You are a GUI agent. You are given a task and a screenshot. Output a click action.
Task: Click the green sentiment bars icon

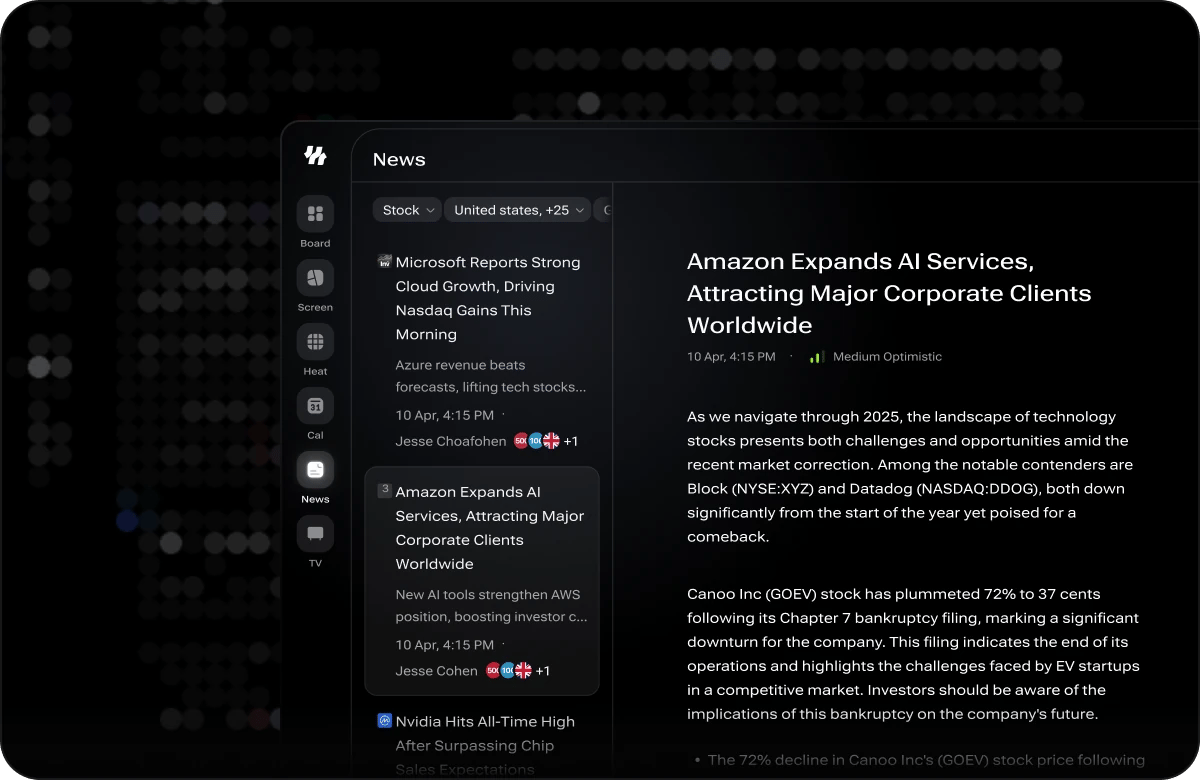[x=817, y=357]
